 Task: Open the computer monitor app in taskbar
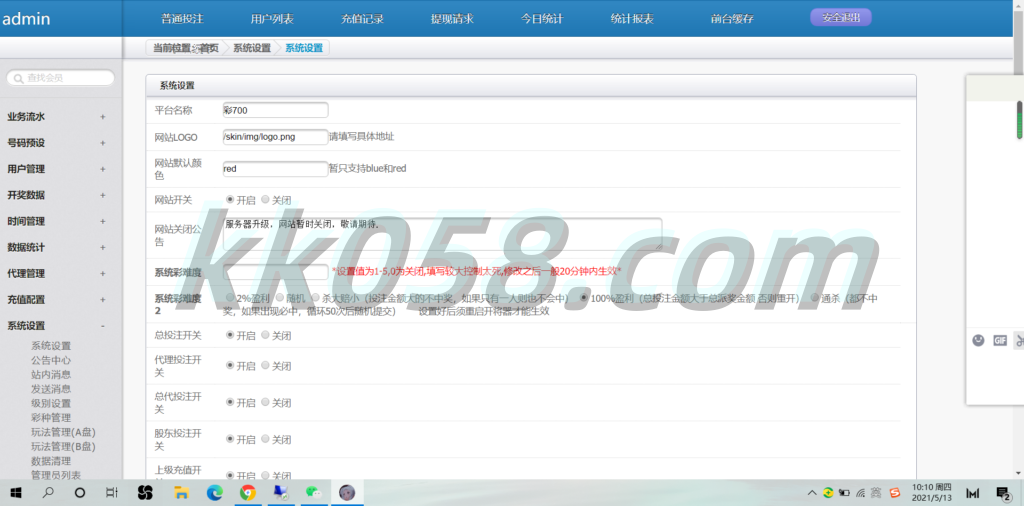(x=281, y=492)
